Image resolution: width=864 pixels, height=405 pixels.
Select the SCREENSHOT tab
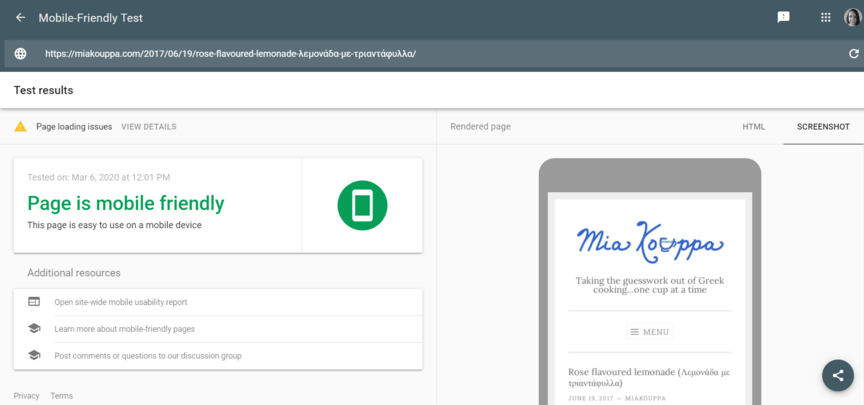coord(823,127)
